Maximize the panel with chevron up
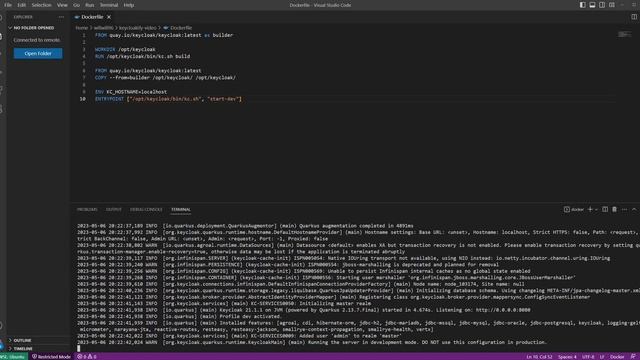The width and height of the screenshot is (640, 360). tap(634, 209)
